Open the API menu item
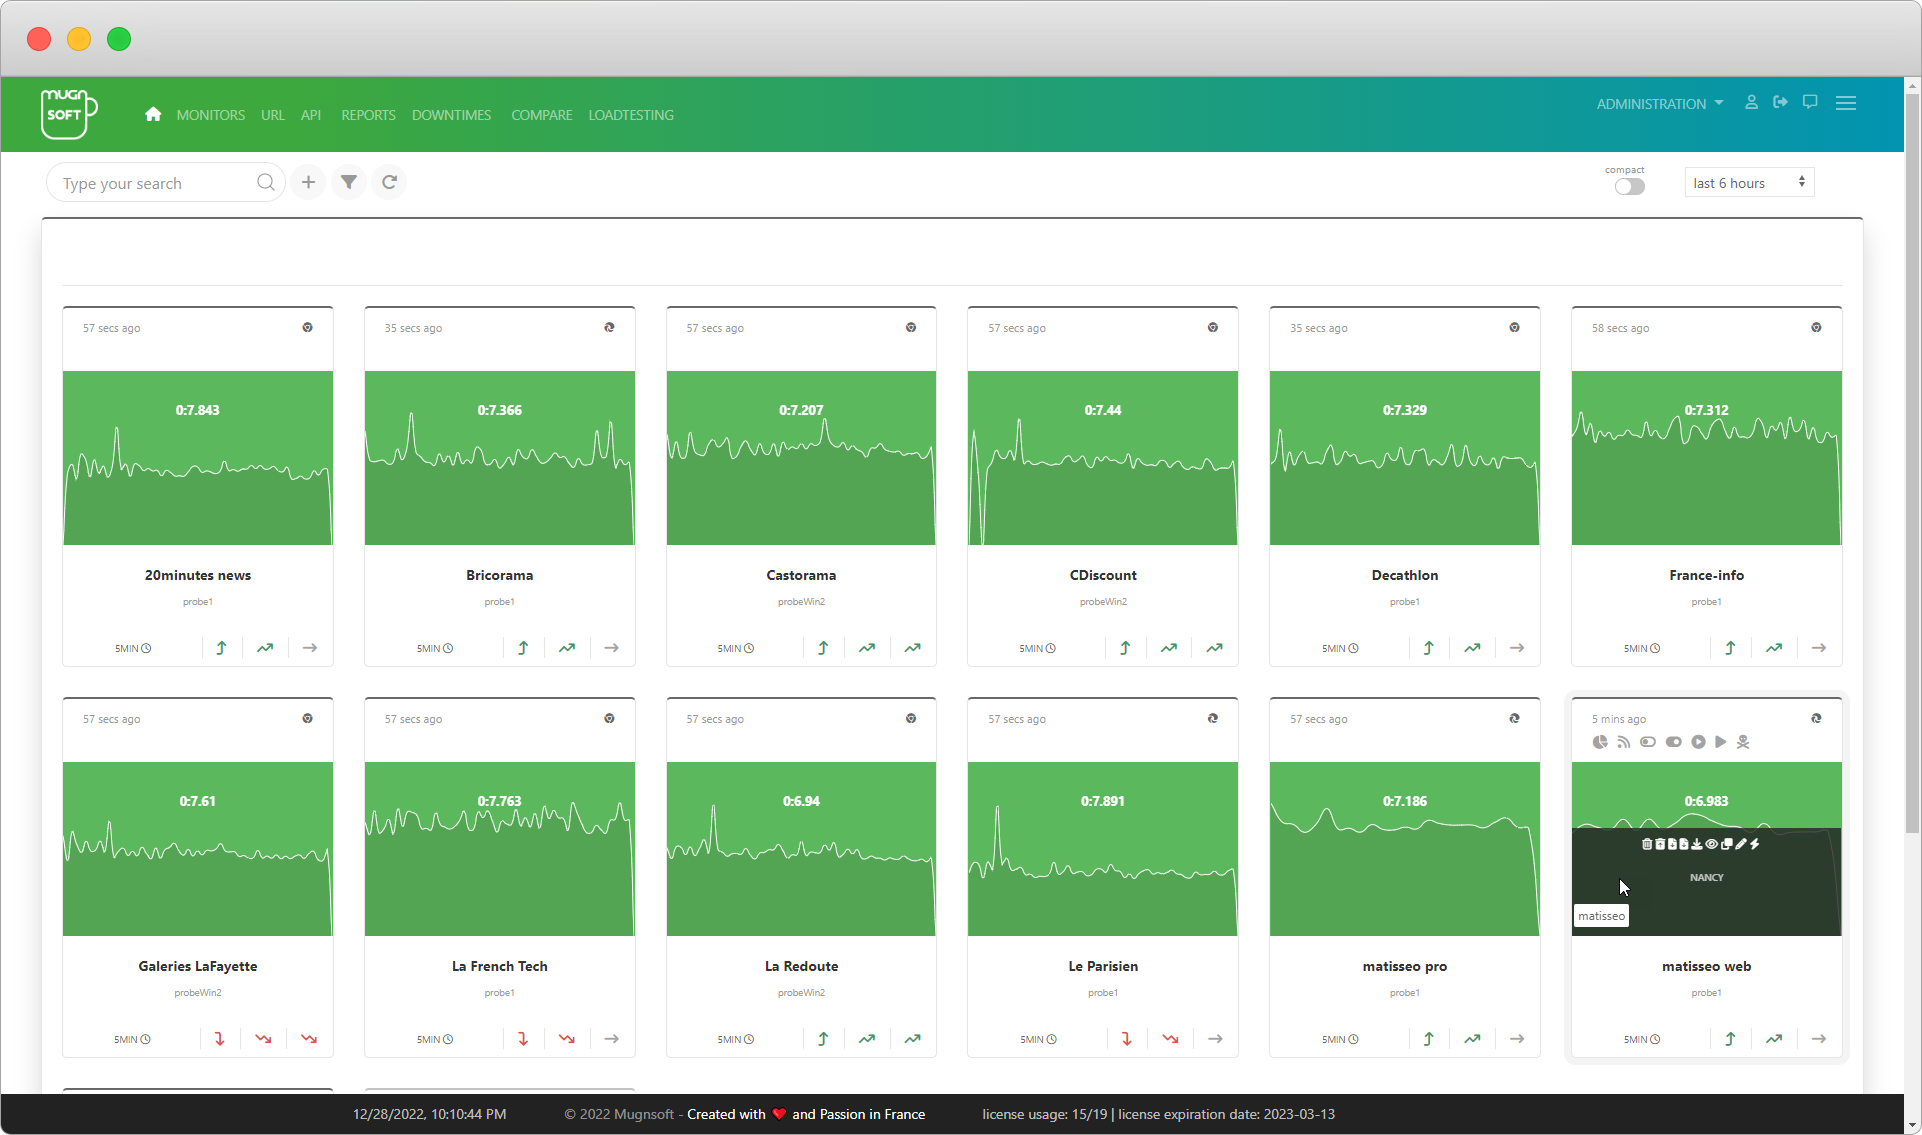 point(311,115)
